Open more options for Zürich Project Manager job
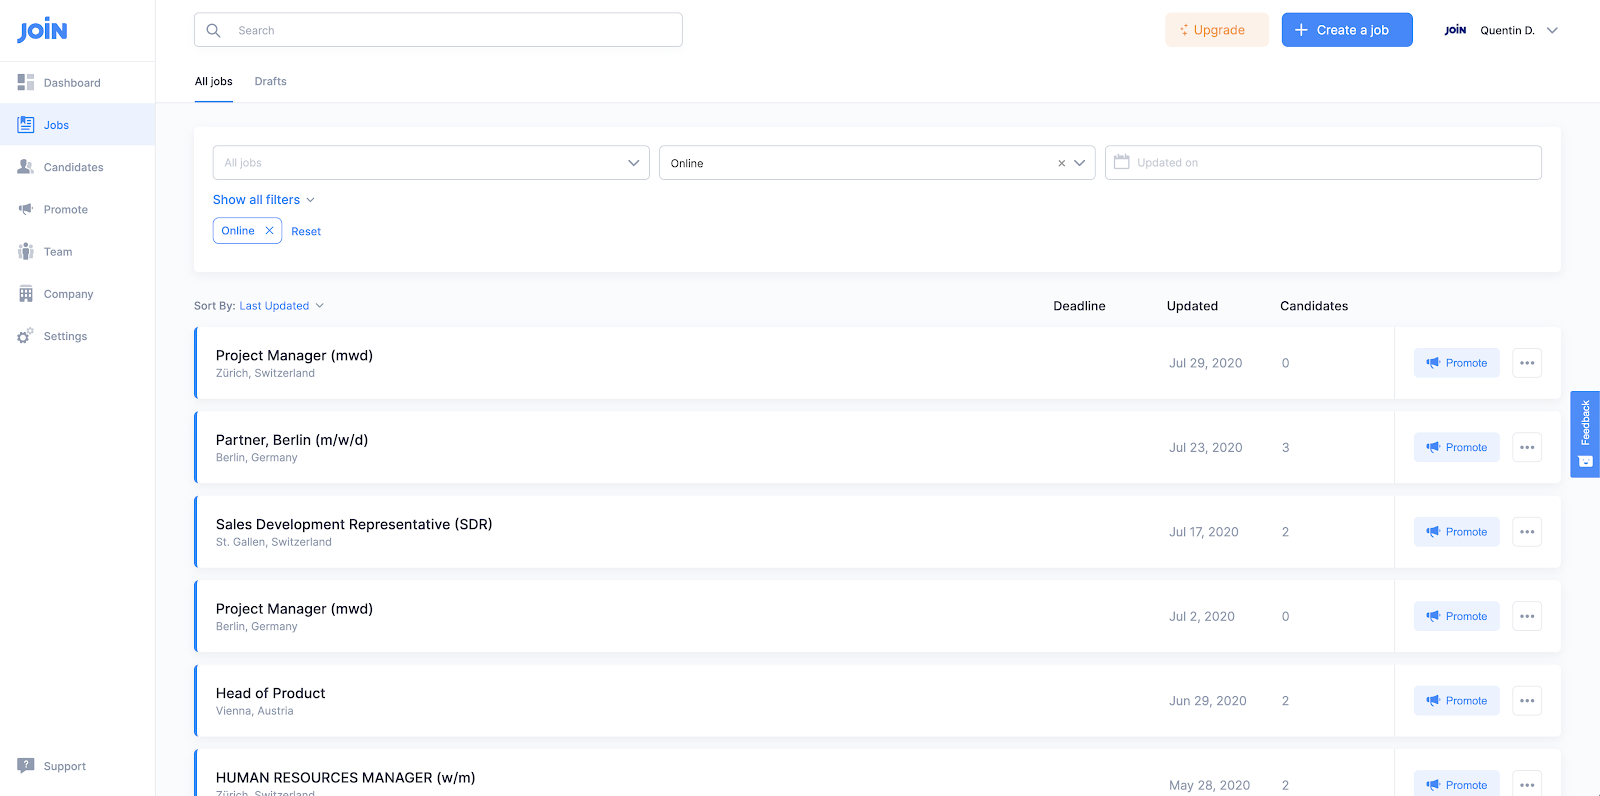This screenshot has width=1600, height=796. (x=1527, y=363)
